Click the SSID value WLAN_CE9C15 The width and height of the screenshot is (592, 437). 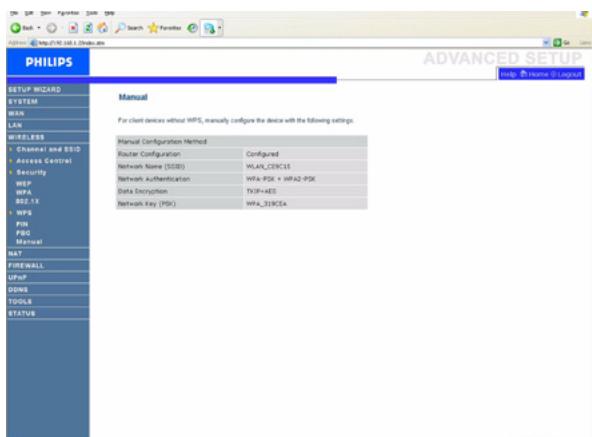click(x=268, y=166)
